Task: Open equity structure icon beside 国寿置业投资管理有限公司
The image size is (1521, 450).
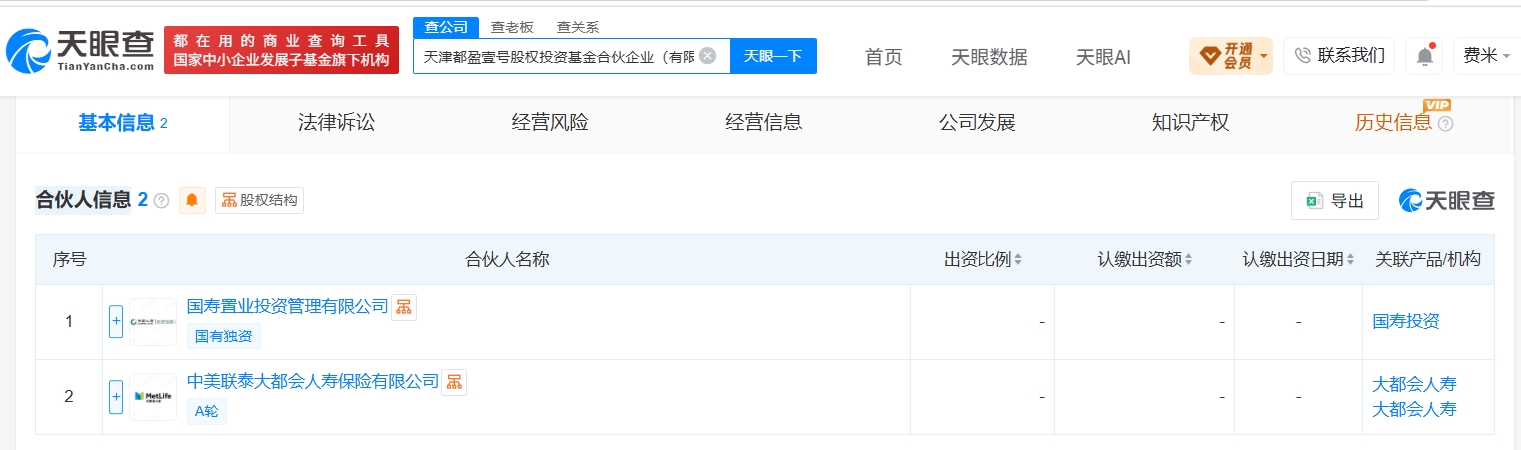Action: (x=403, y=307)
